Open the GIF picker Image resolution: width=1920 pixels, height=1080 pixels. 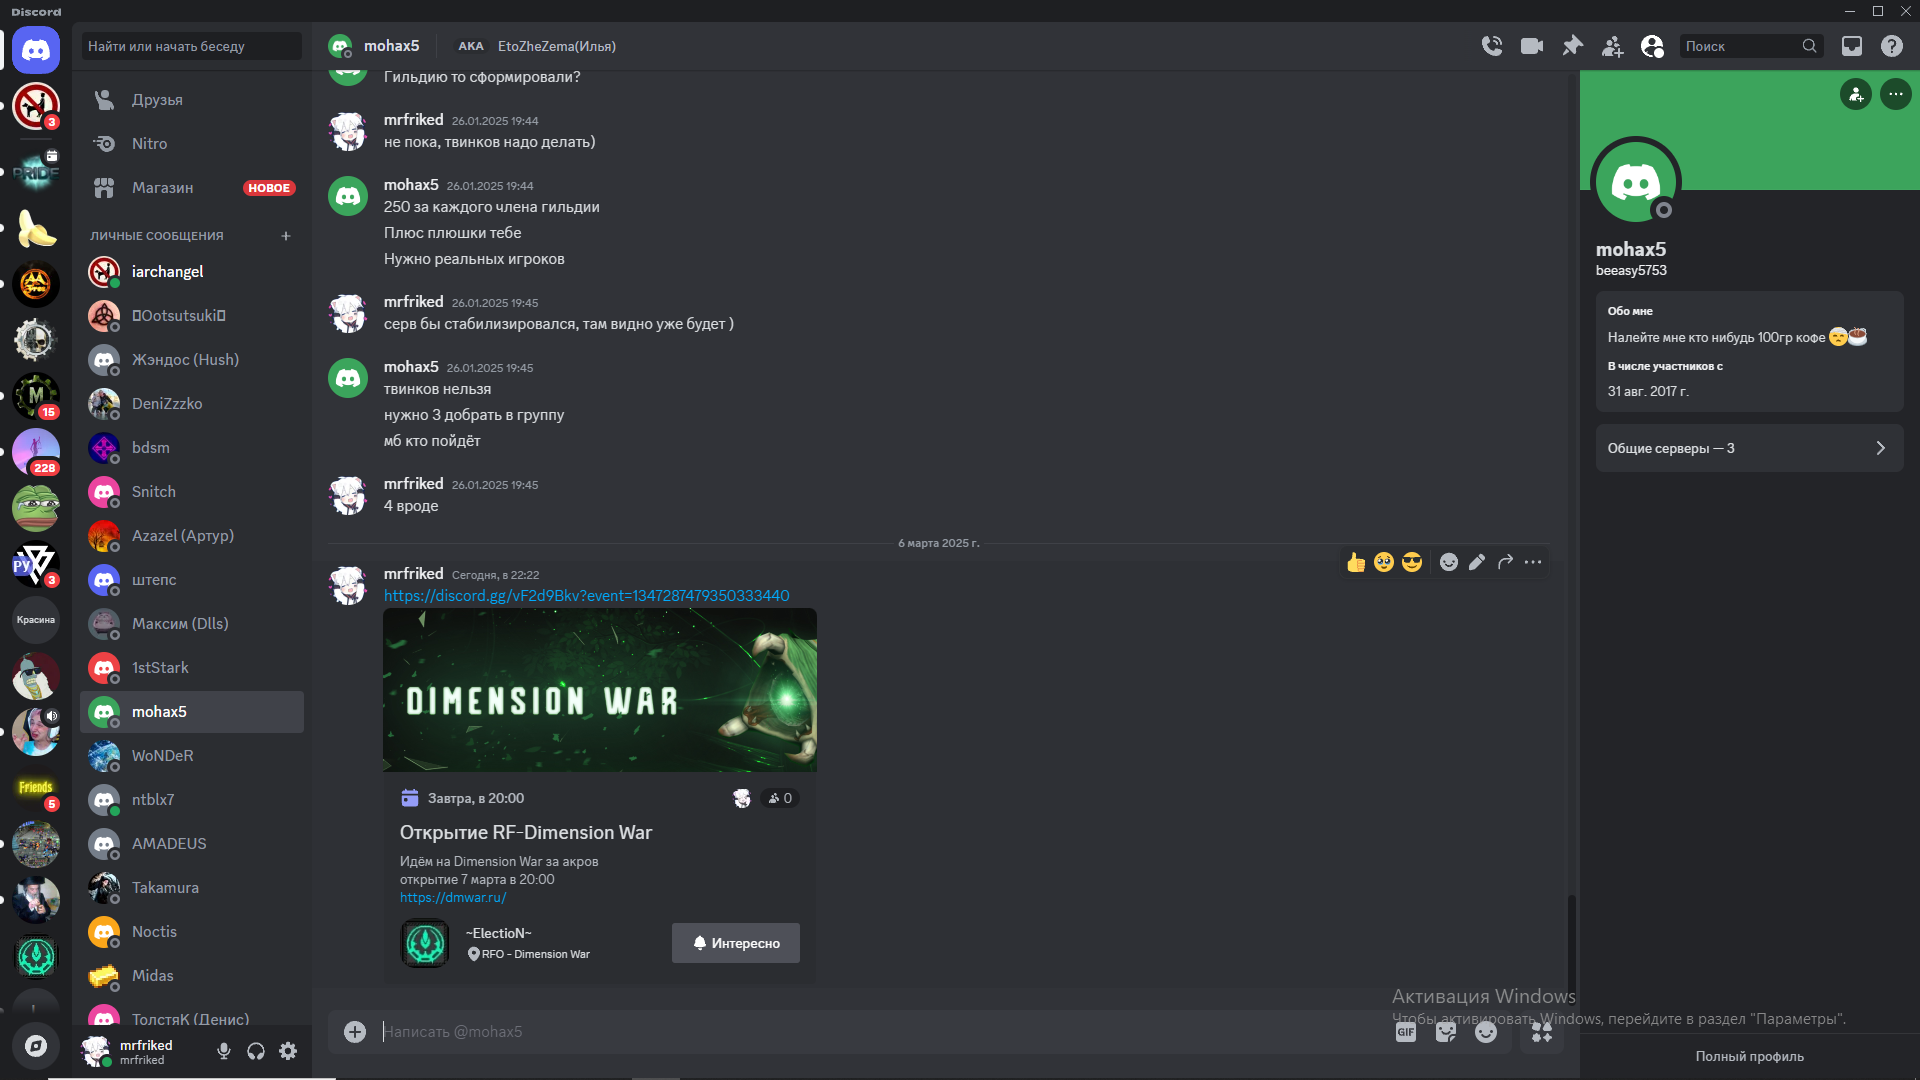(x=1406, y=1032)
